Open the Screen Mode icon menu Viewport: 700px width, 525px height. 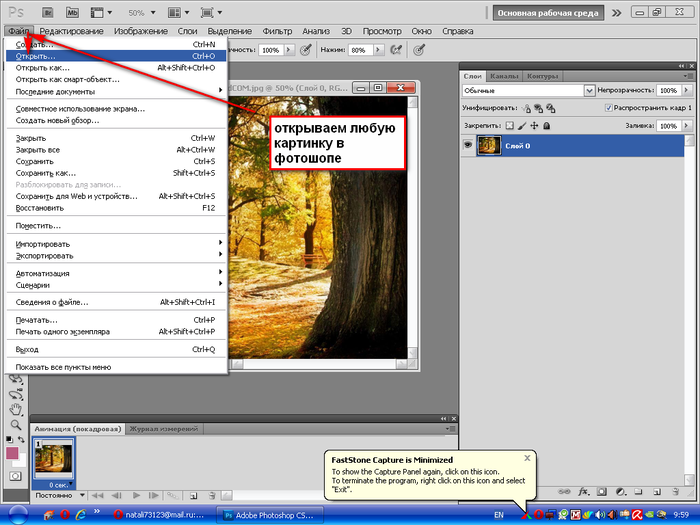pos(211,12)
